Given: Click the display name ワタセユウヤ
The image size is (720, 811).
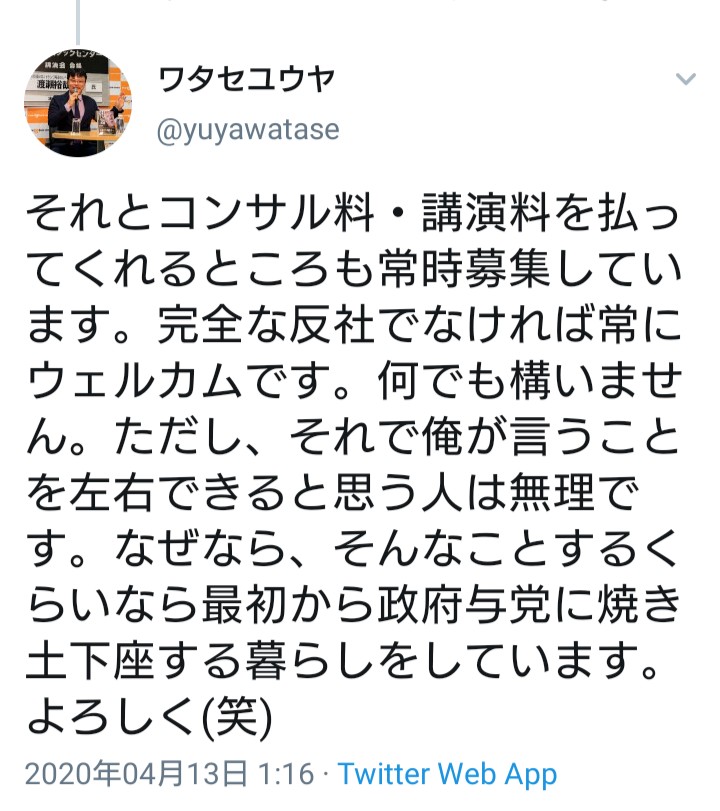Looking at the screenshot, I should click(x=247, y=80).
